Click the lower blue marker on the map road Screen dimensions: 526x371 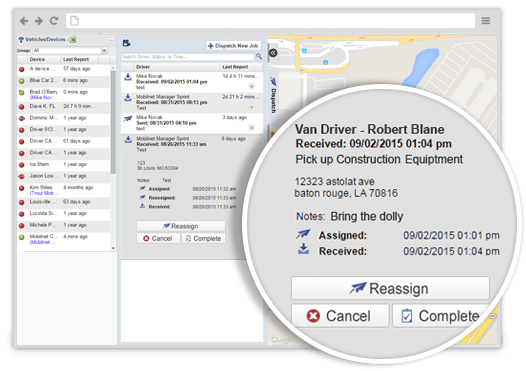(x=325, y=62)
